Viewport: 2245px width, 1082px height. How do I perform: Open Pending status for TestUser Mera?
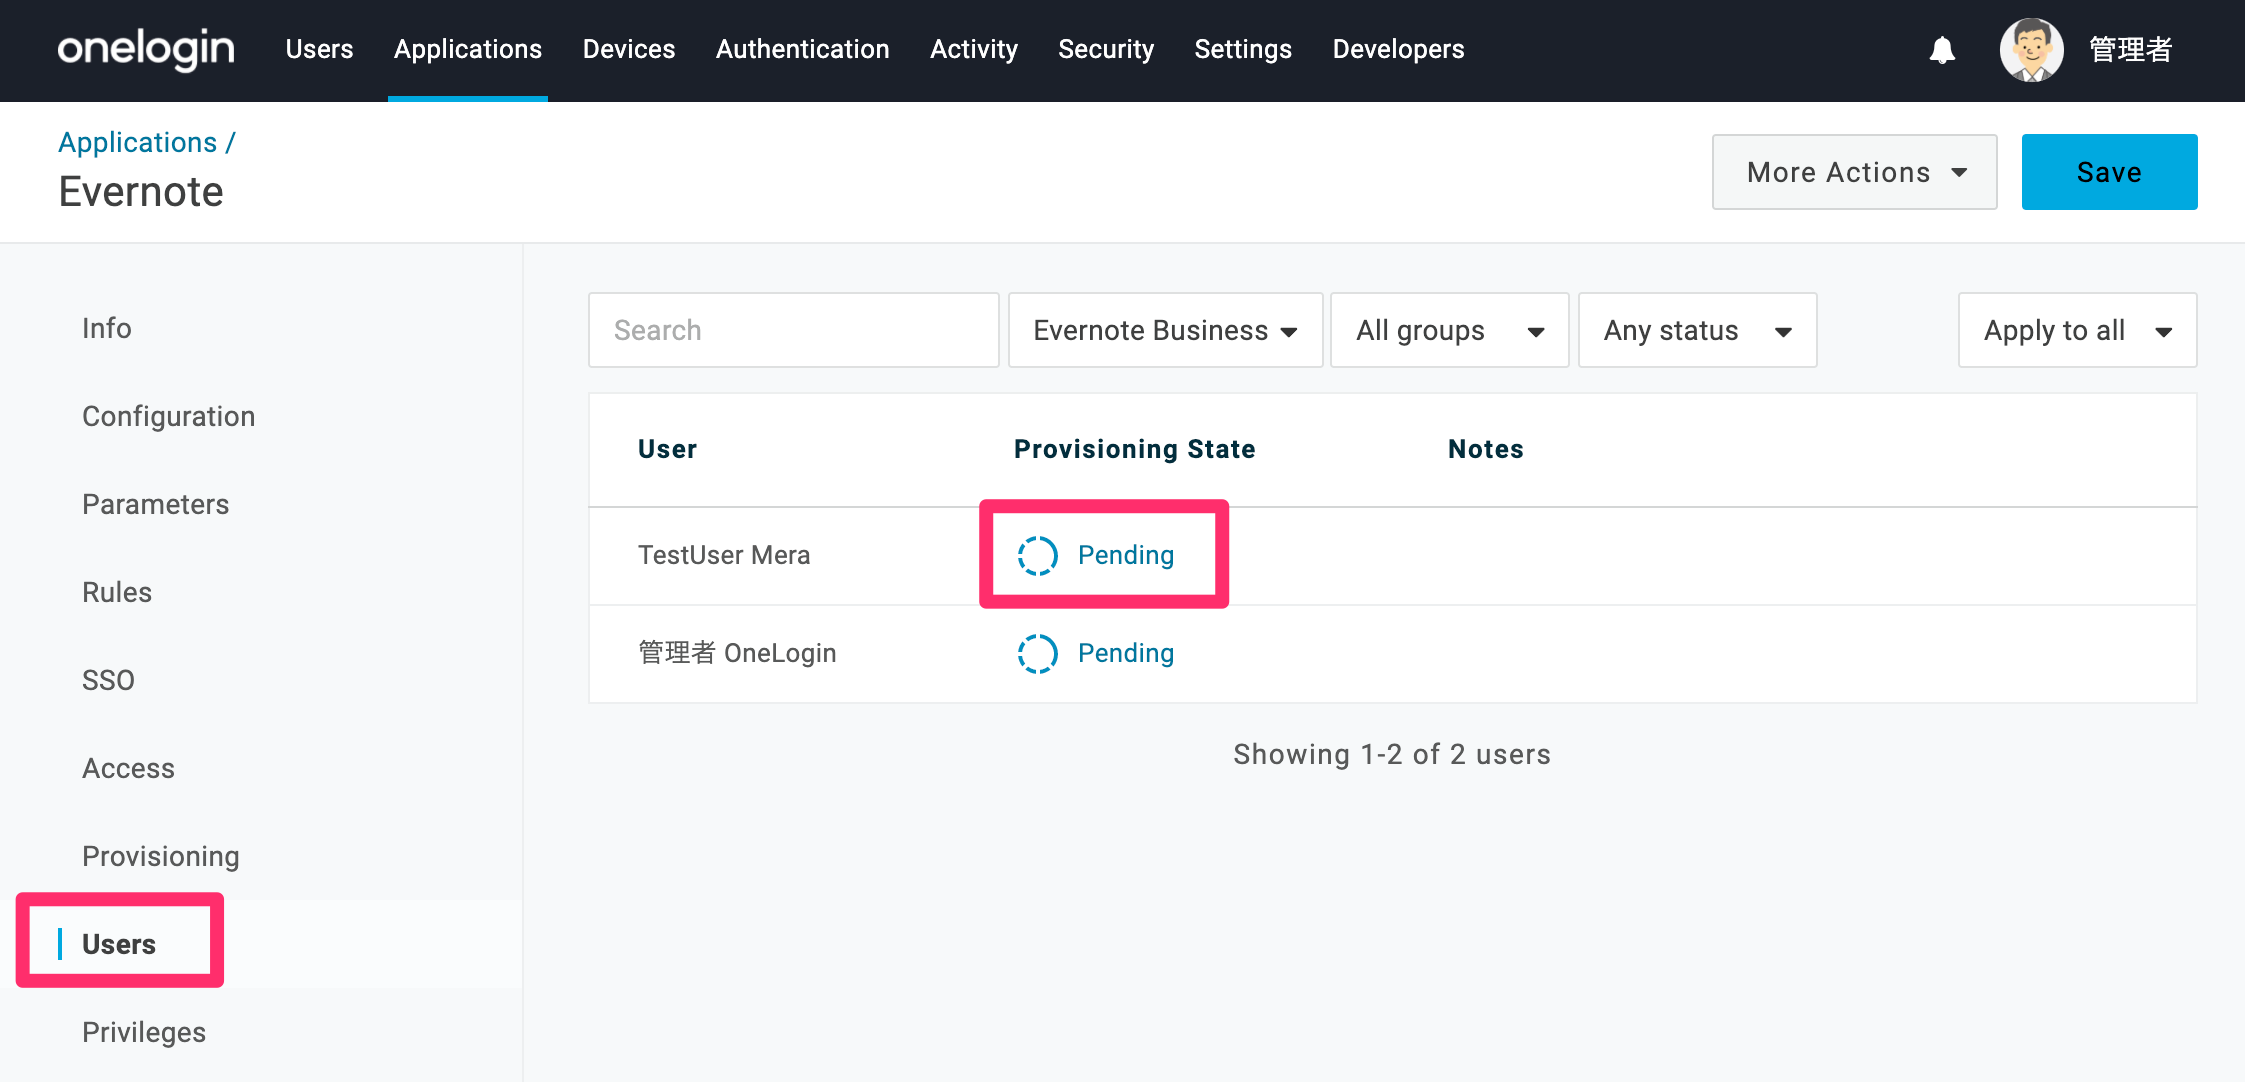[x=1125, y=555]
